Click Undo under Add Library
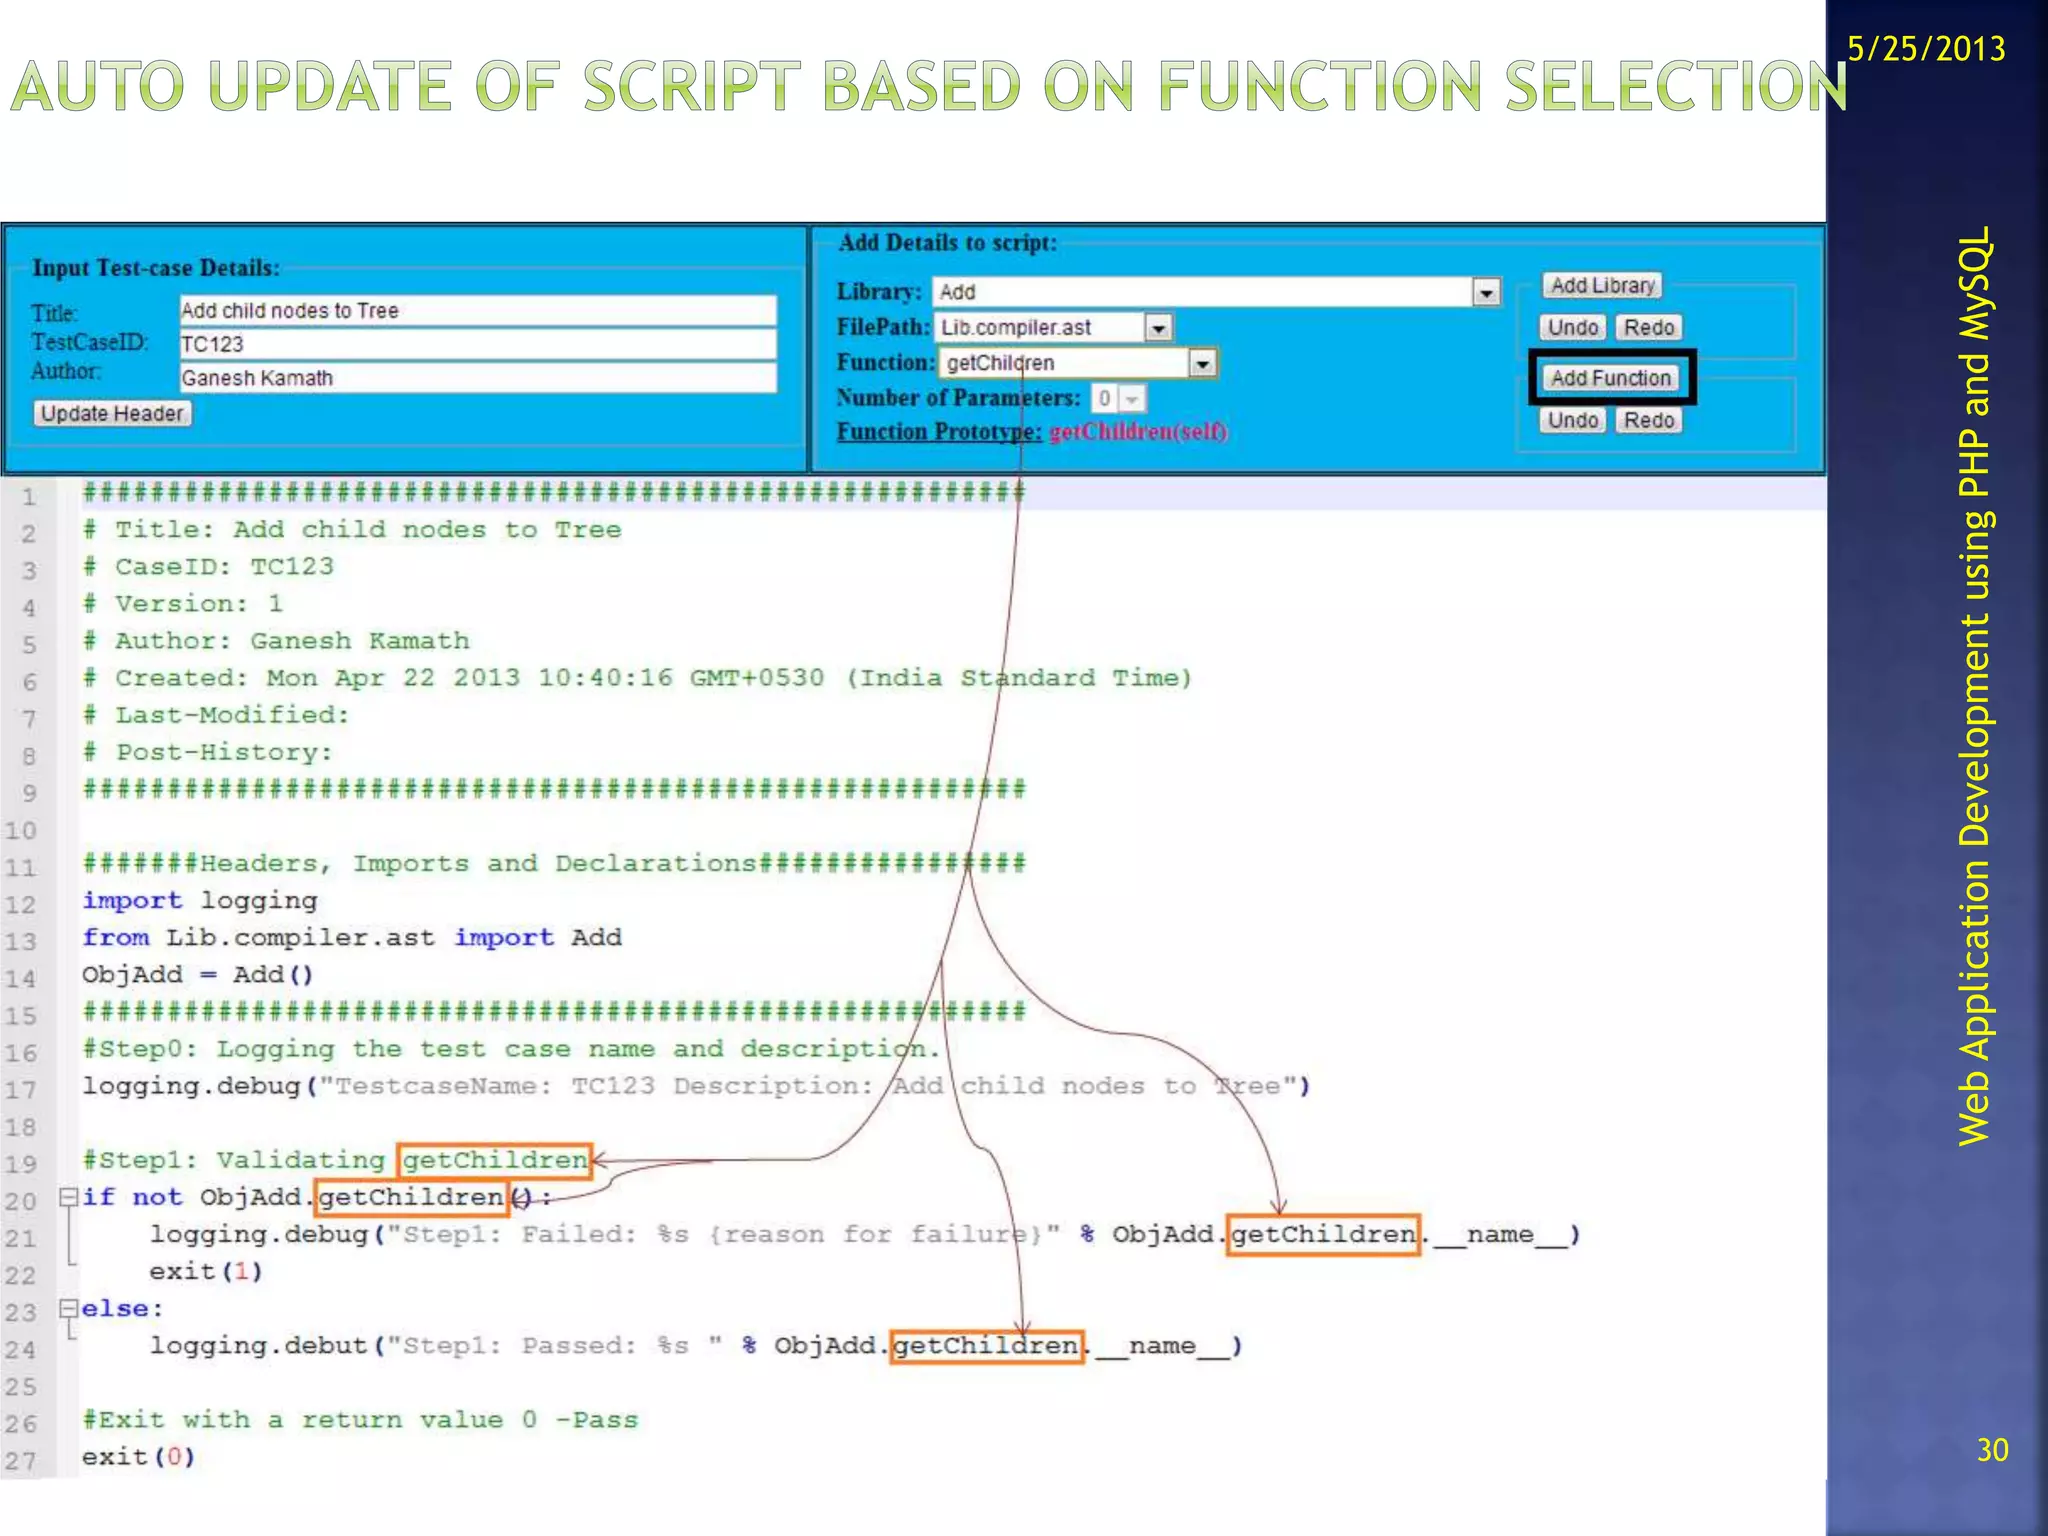This screenshot has height=1536, width=2048. tap(1573, 328)
